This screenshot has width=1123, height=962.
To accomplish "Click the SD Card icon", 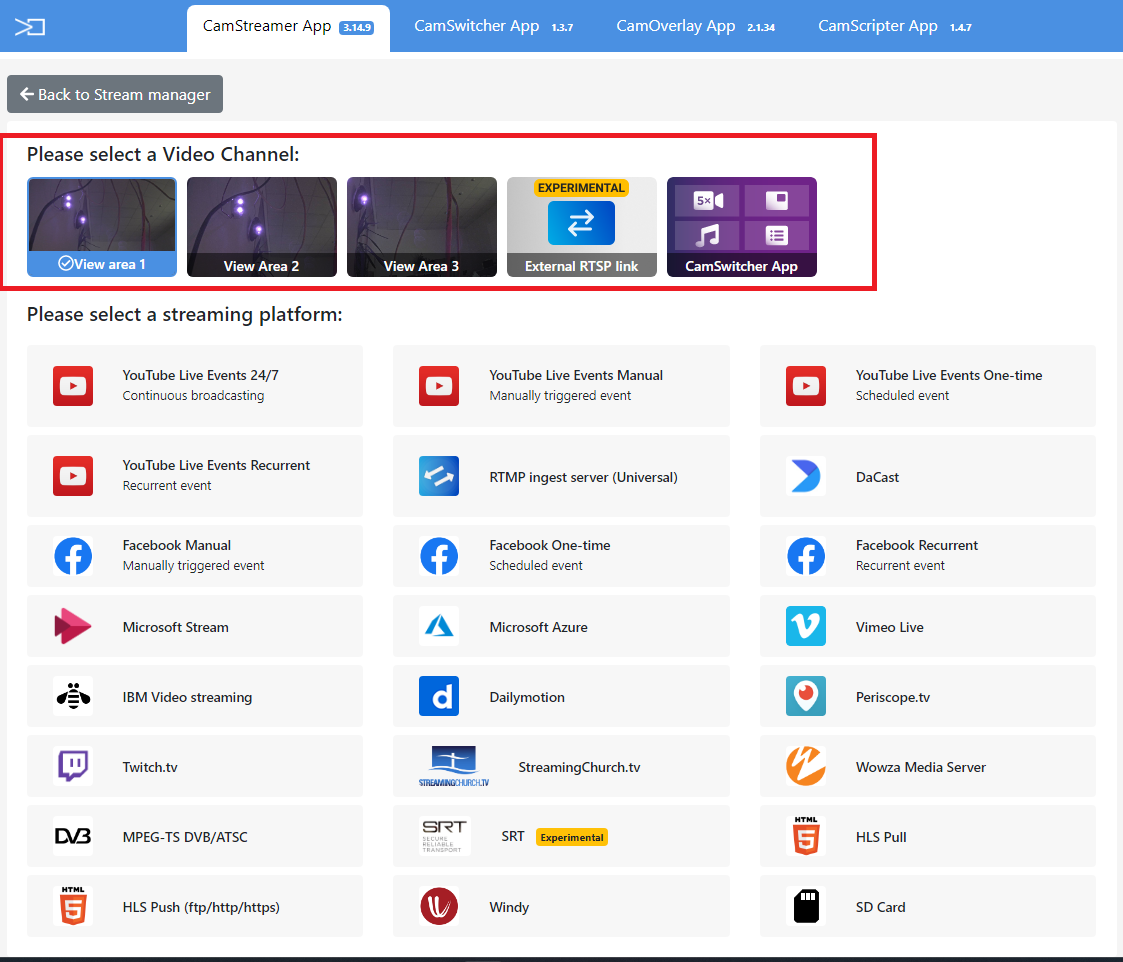I will [806, 906].
